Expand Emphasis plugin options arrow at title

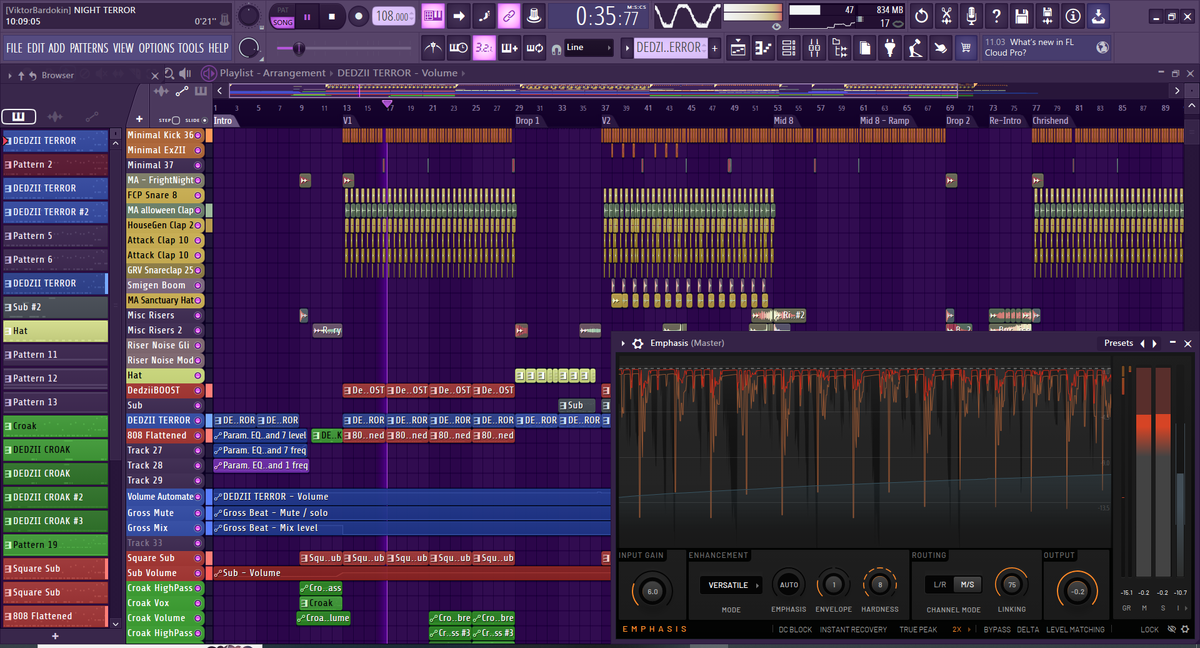[x=623, y=343]
